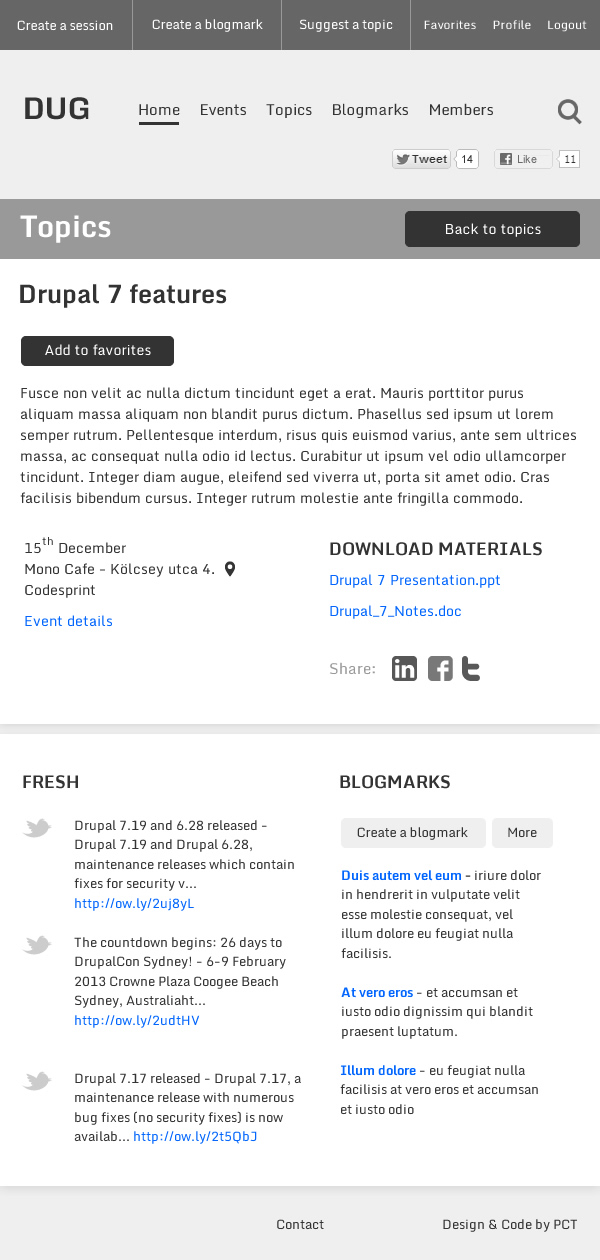Click the location pin next to Mono Cafe

point(229,568)
